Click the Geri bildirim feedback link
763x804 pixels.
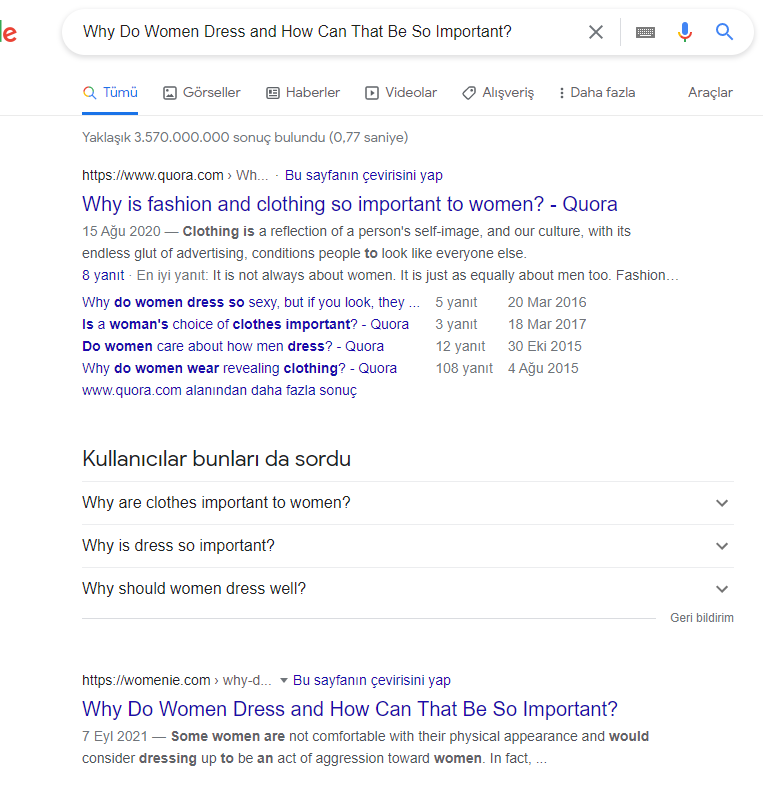click(x=701, y=618)
